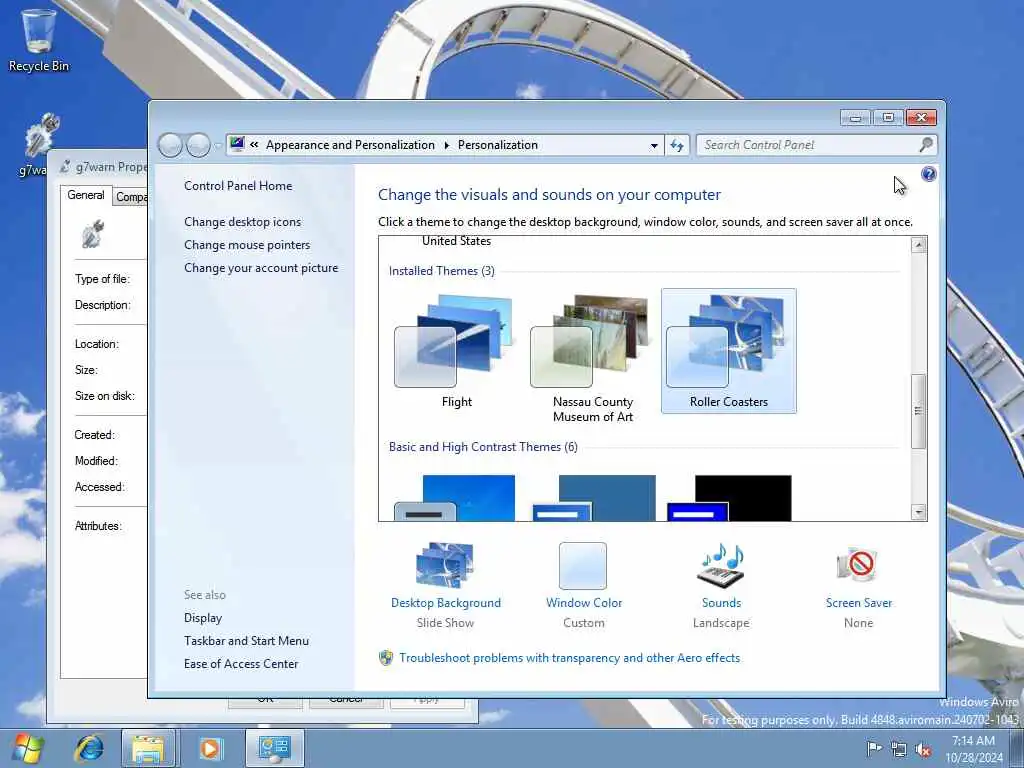
Task: Choose the Windows 7 Basic theme thumbnail
Action: coord(455,498)
